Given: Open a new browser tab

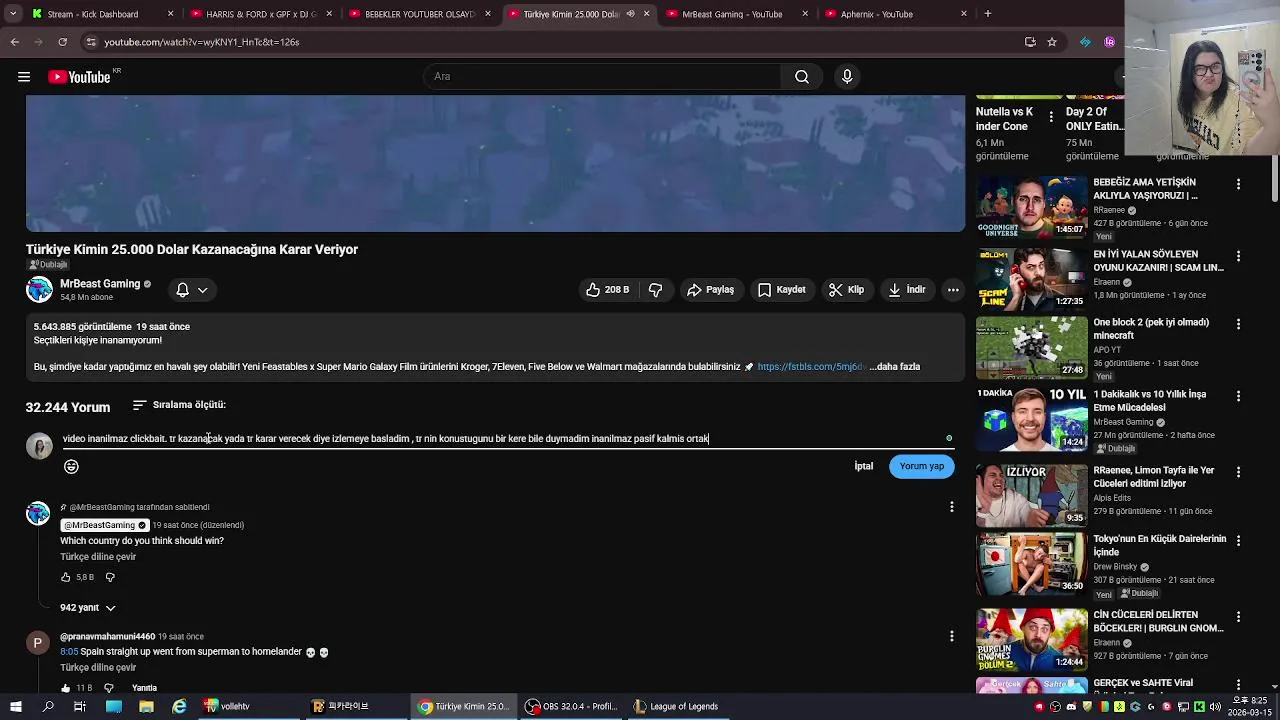Looking at the screenshot, I should click(x=988, y=14).
